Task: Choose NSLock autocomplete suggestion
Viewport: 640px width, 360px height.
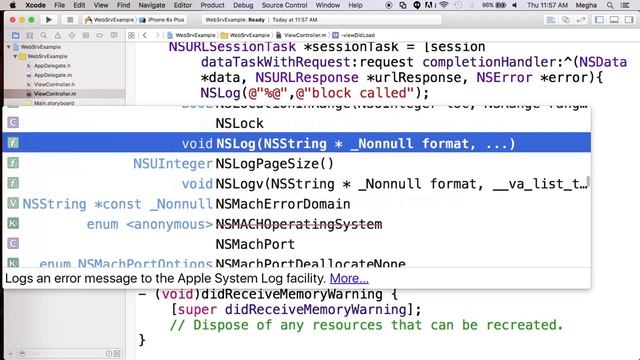Action: (x=297, y=123)
